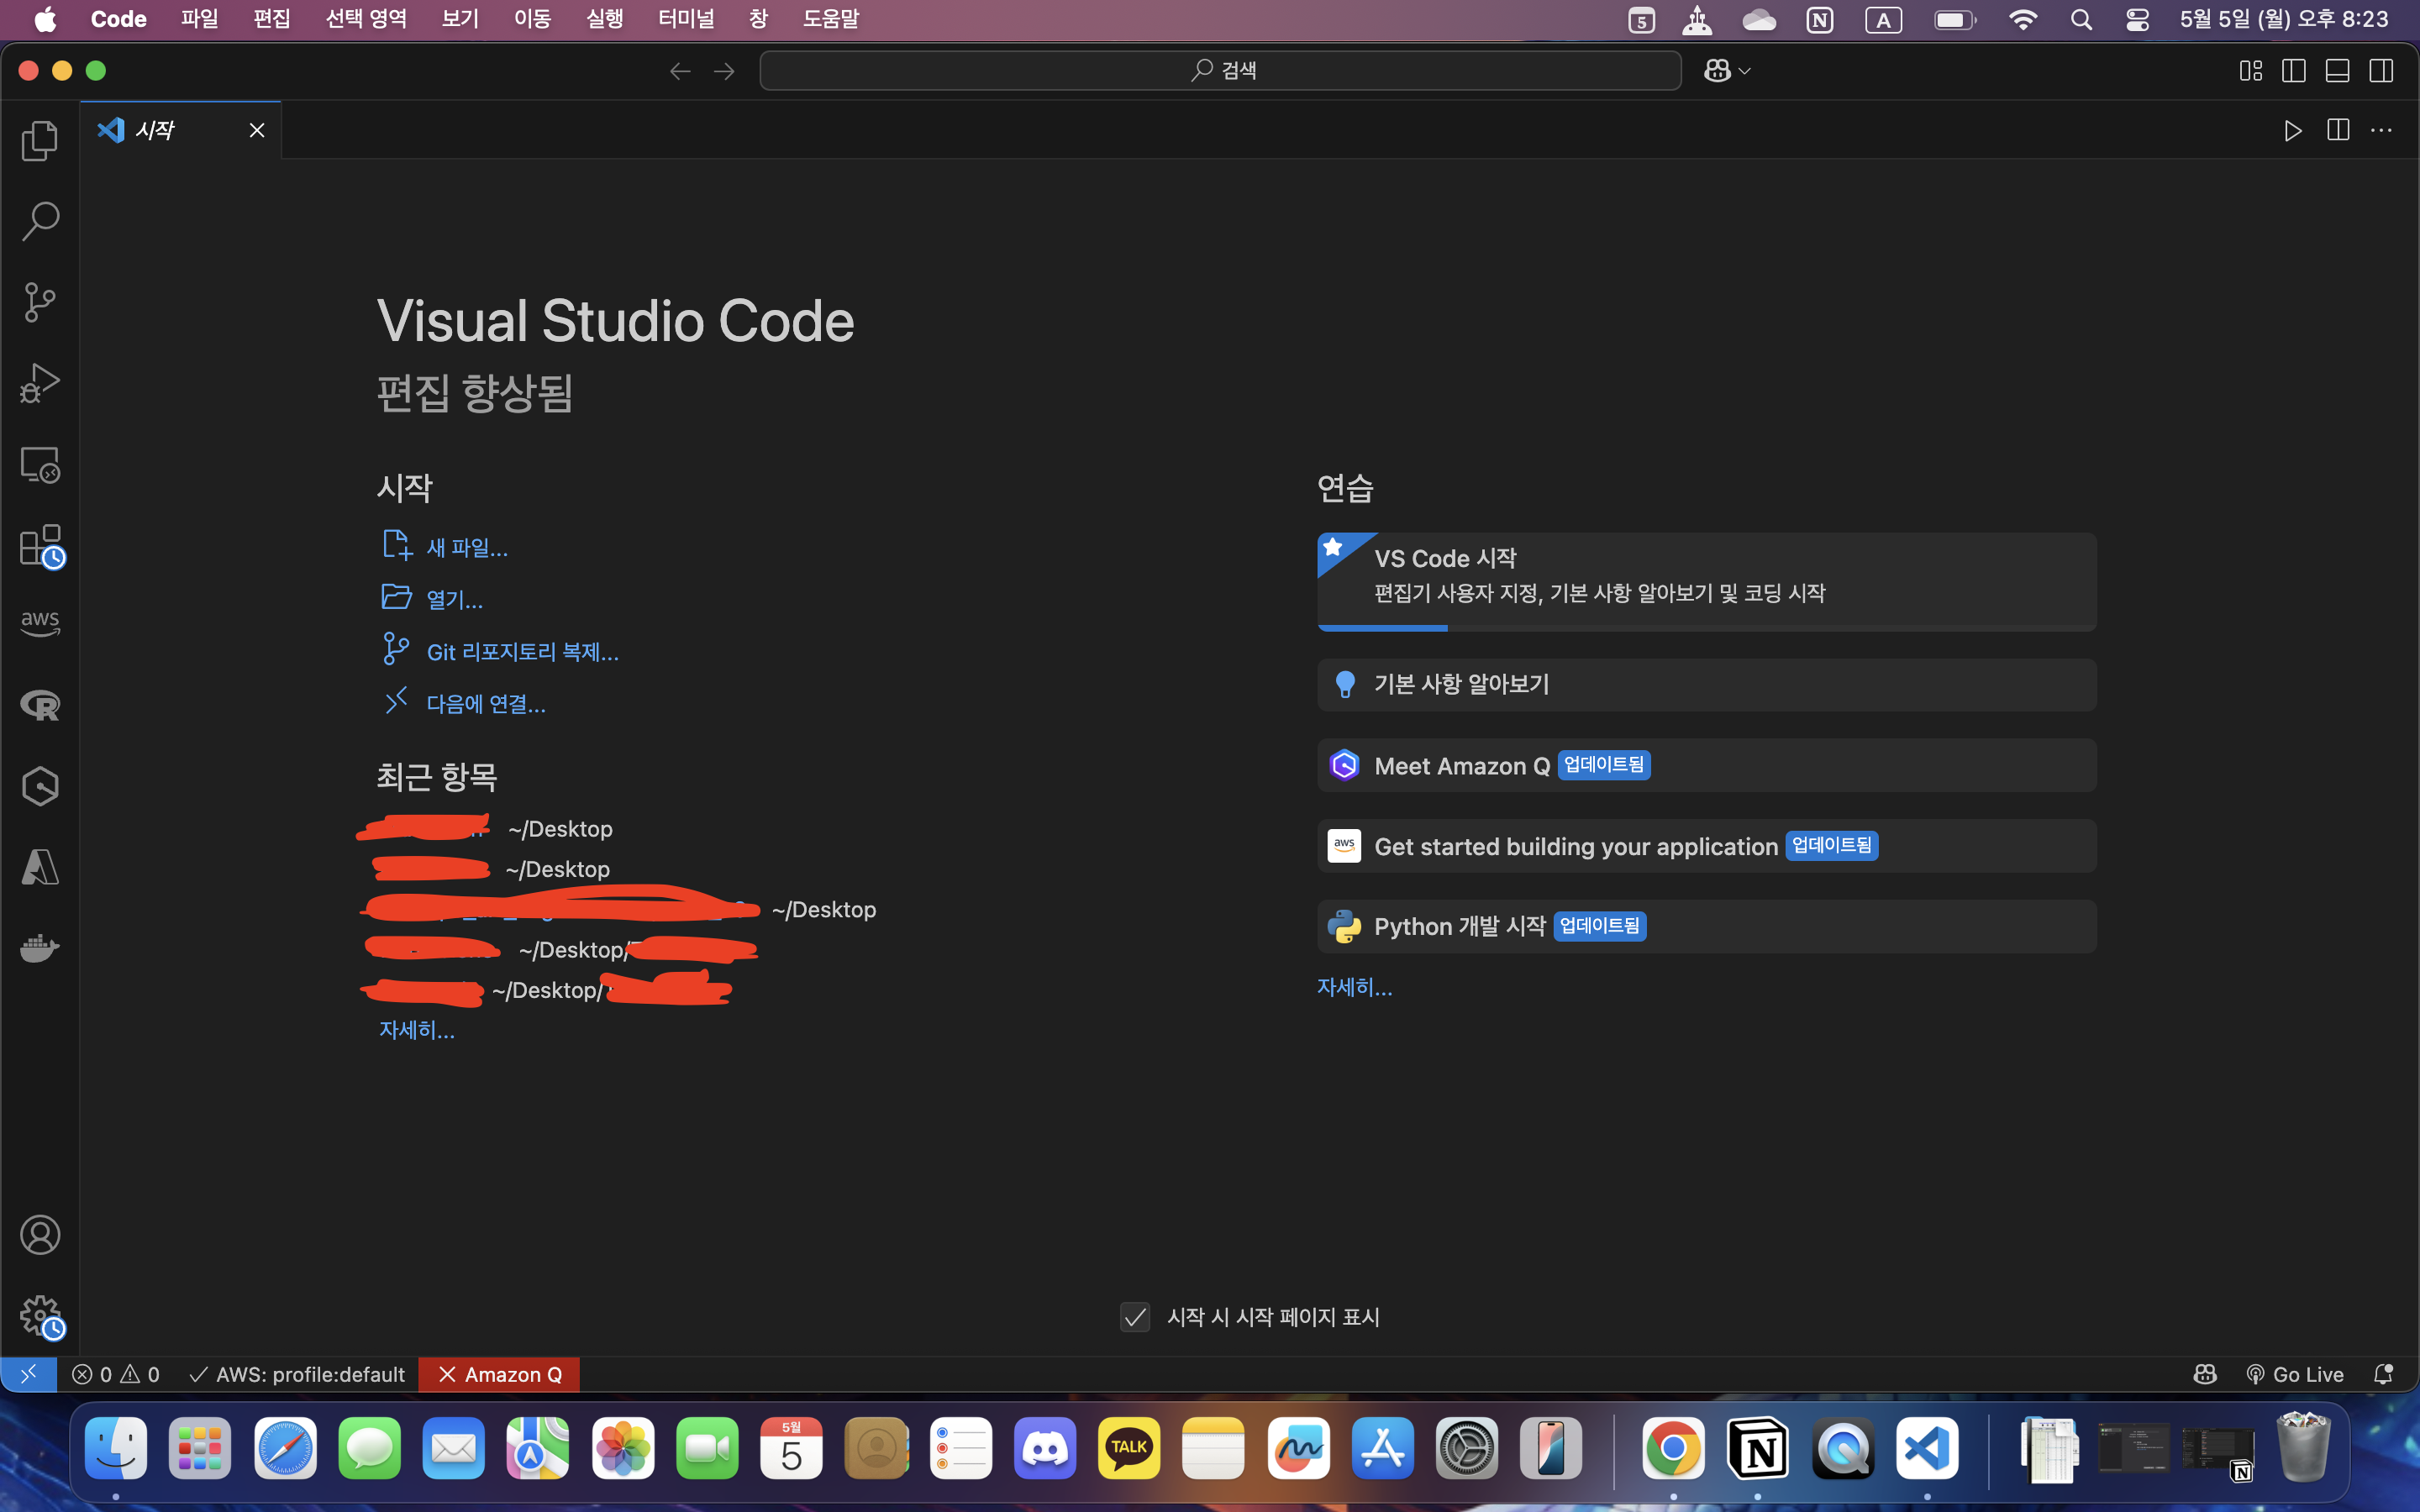Screen dimensions: 2420x1512
Task: Open the Source Control view
Action: [x=40, y=302]
